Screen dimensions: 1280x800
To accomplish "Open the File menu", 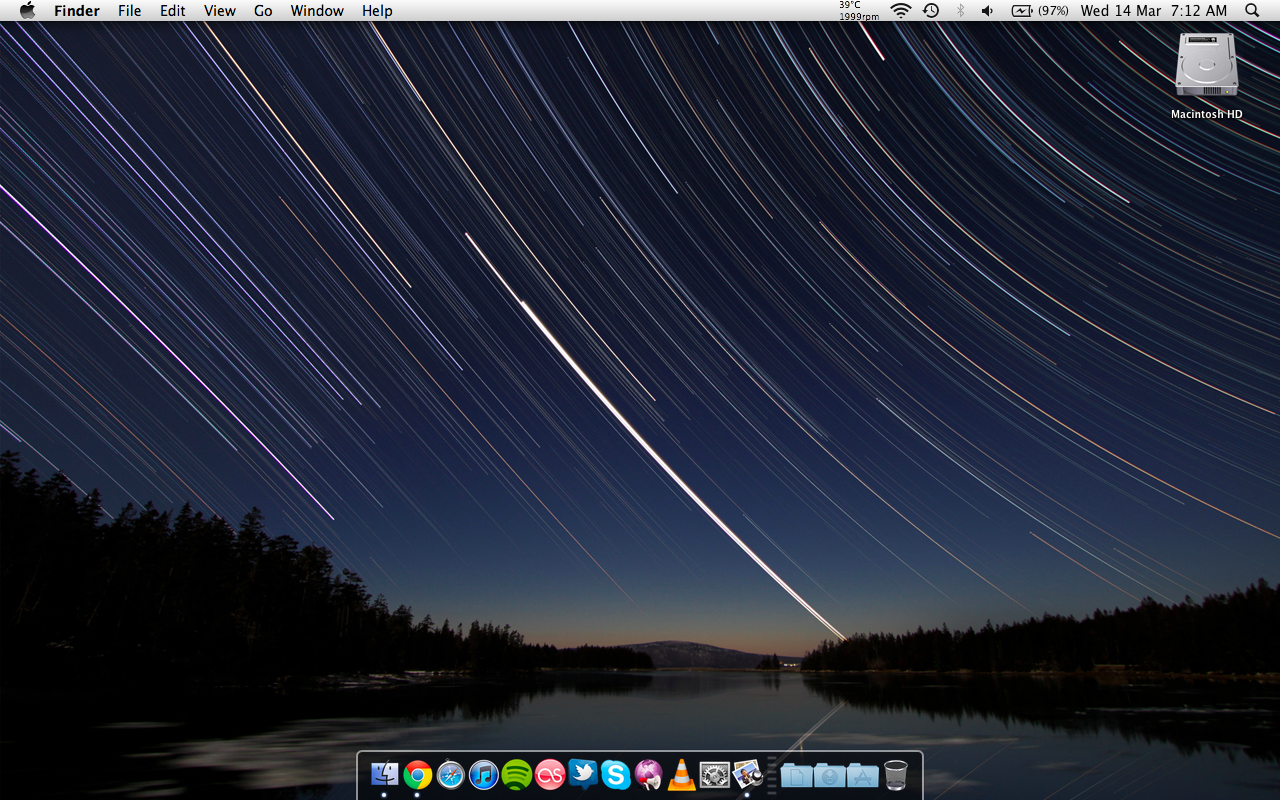I will (x=130, y=11).
